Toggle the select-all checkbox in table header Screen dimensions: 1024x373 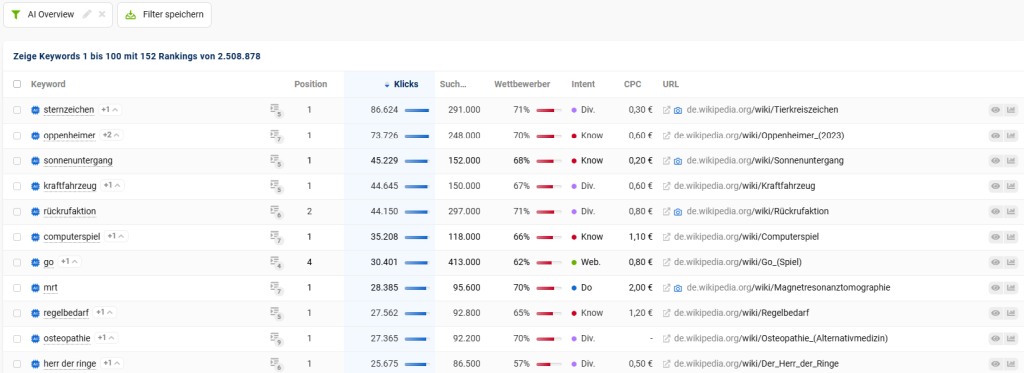pos(17,84)
